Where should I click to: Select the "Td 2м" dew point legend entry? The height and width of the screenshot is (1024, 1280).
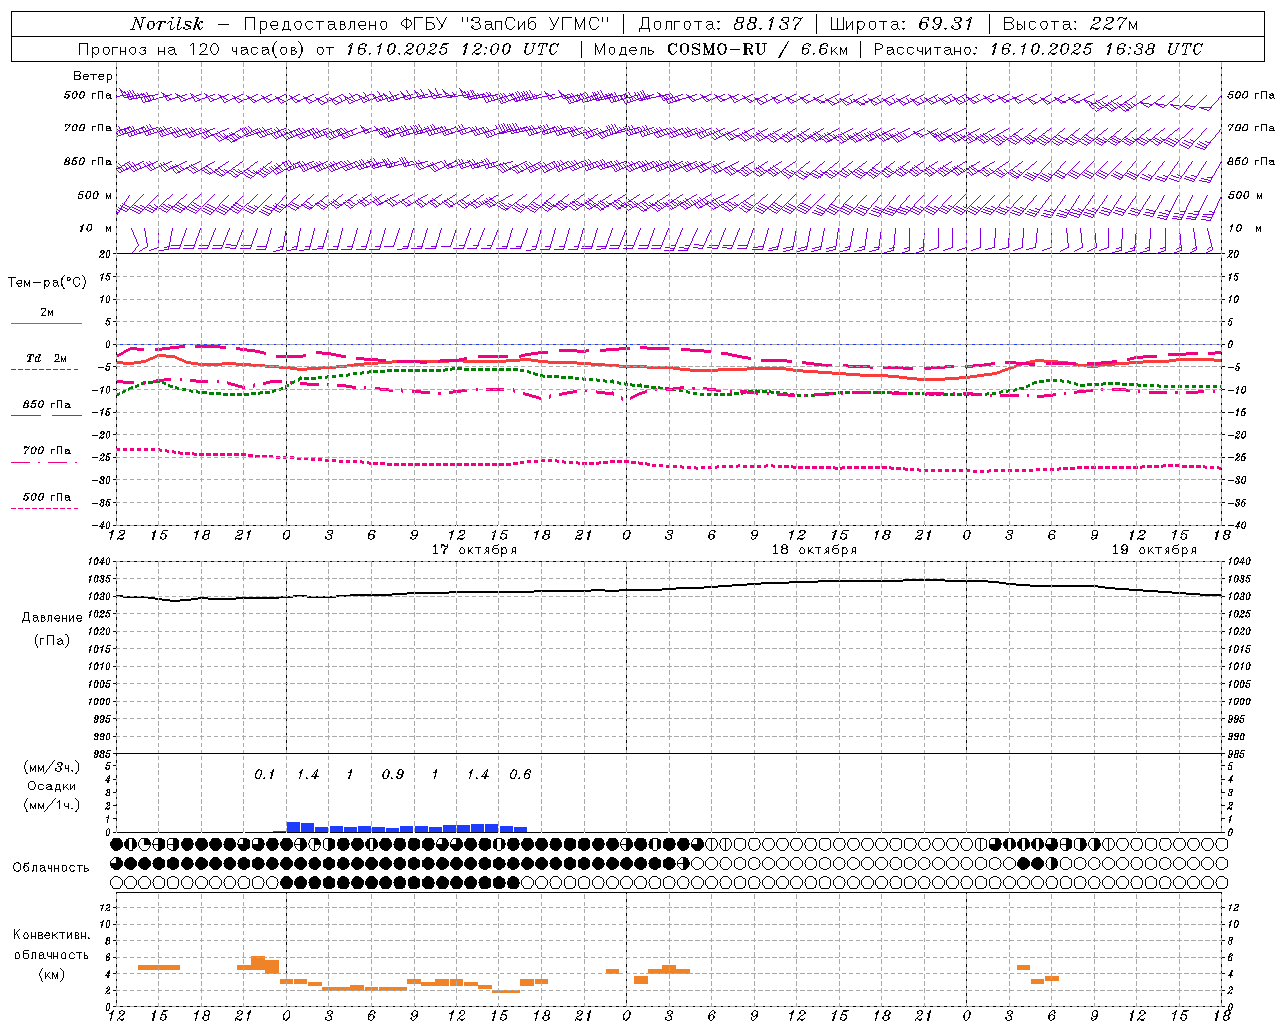47,358
